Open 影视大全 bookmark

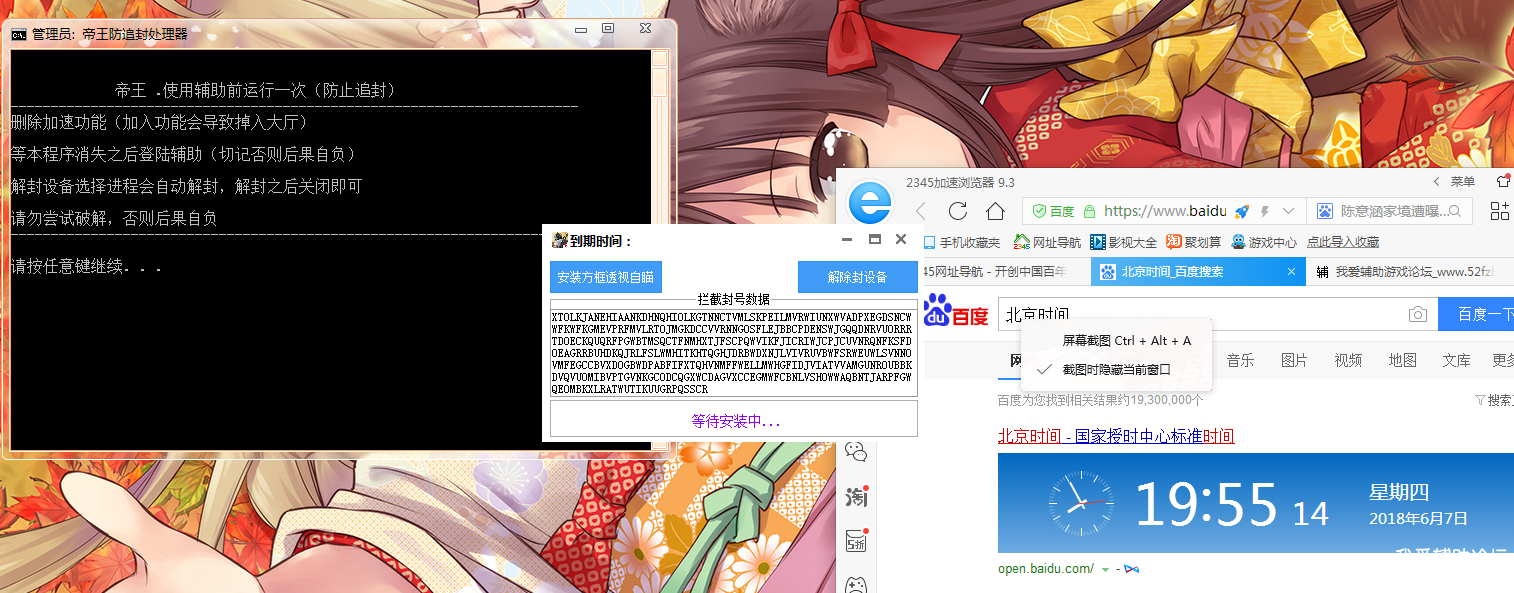click(x=1124, y=242)
